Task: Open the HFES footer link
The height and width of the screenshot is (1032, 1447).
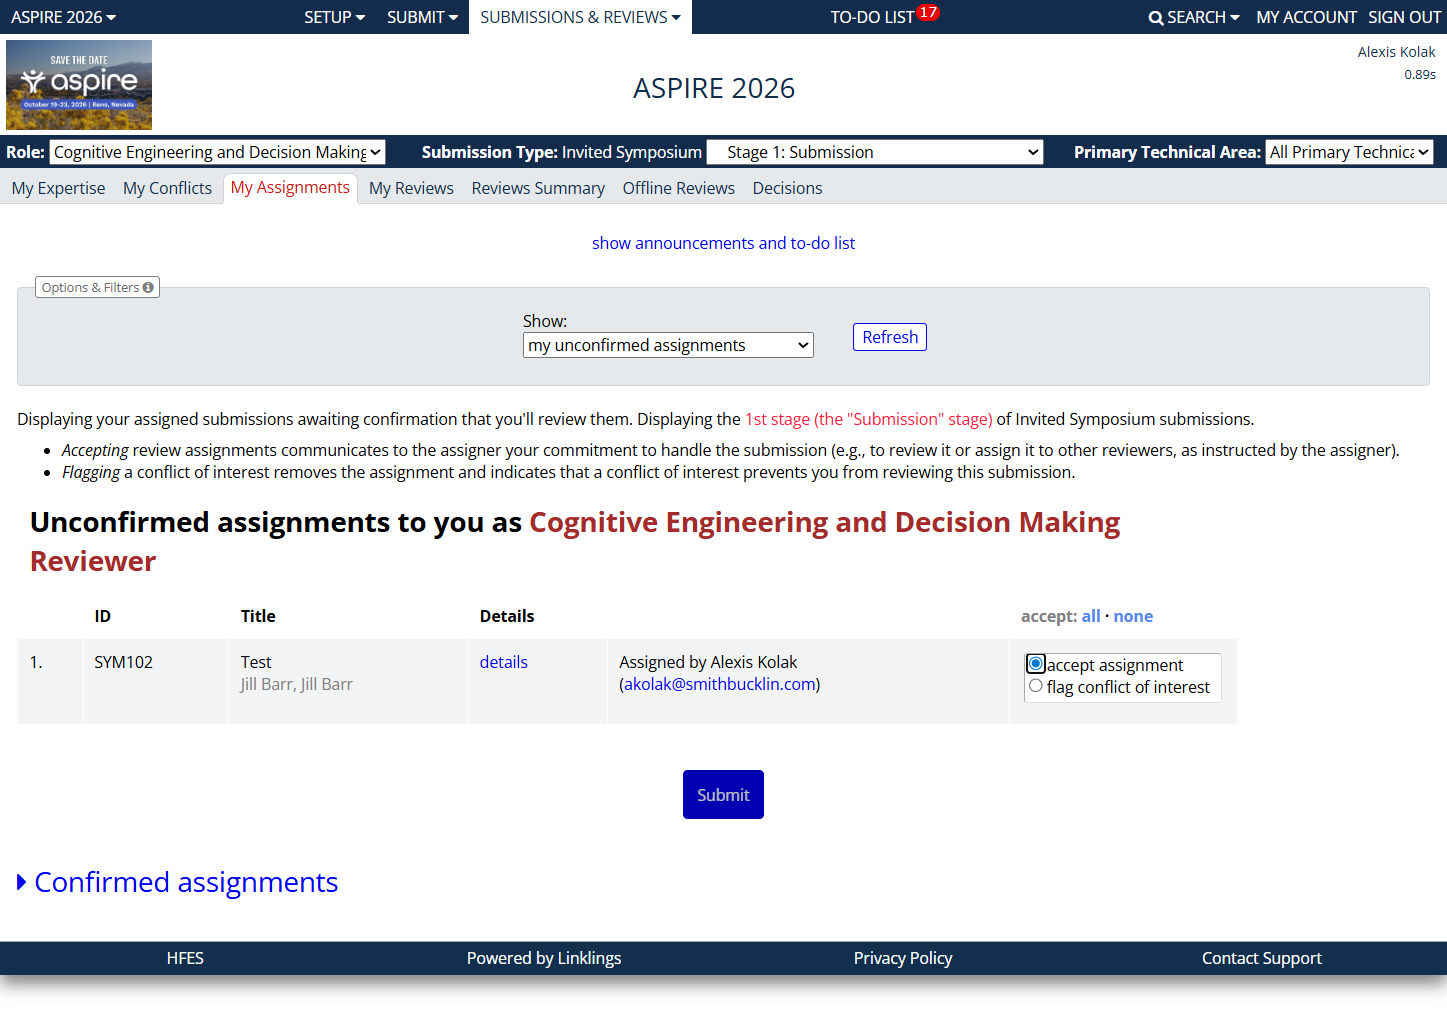Action: point(185,958)
